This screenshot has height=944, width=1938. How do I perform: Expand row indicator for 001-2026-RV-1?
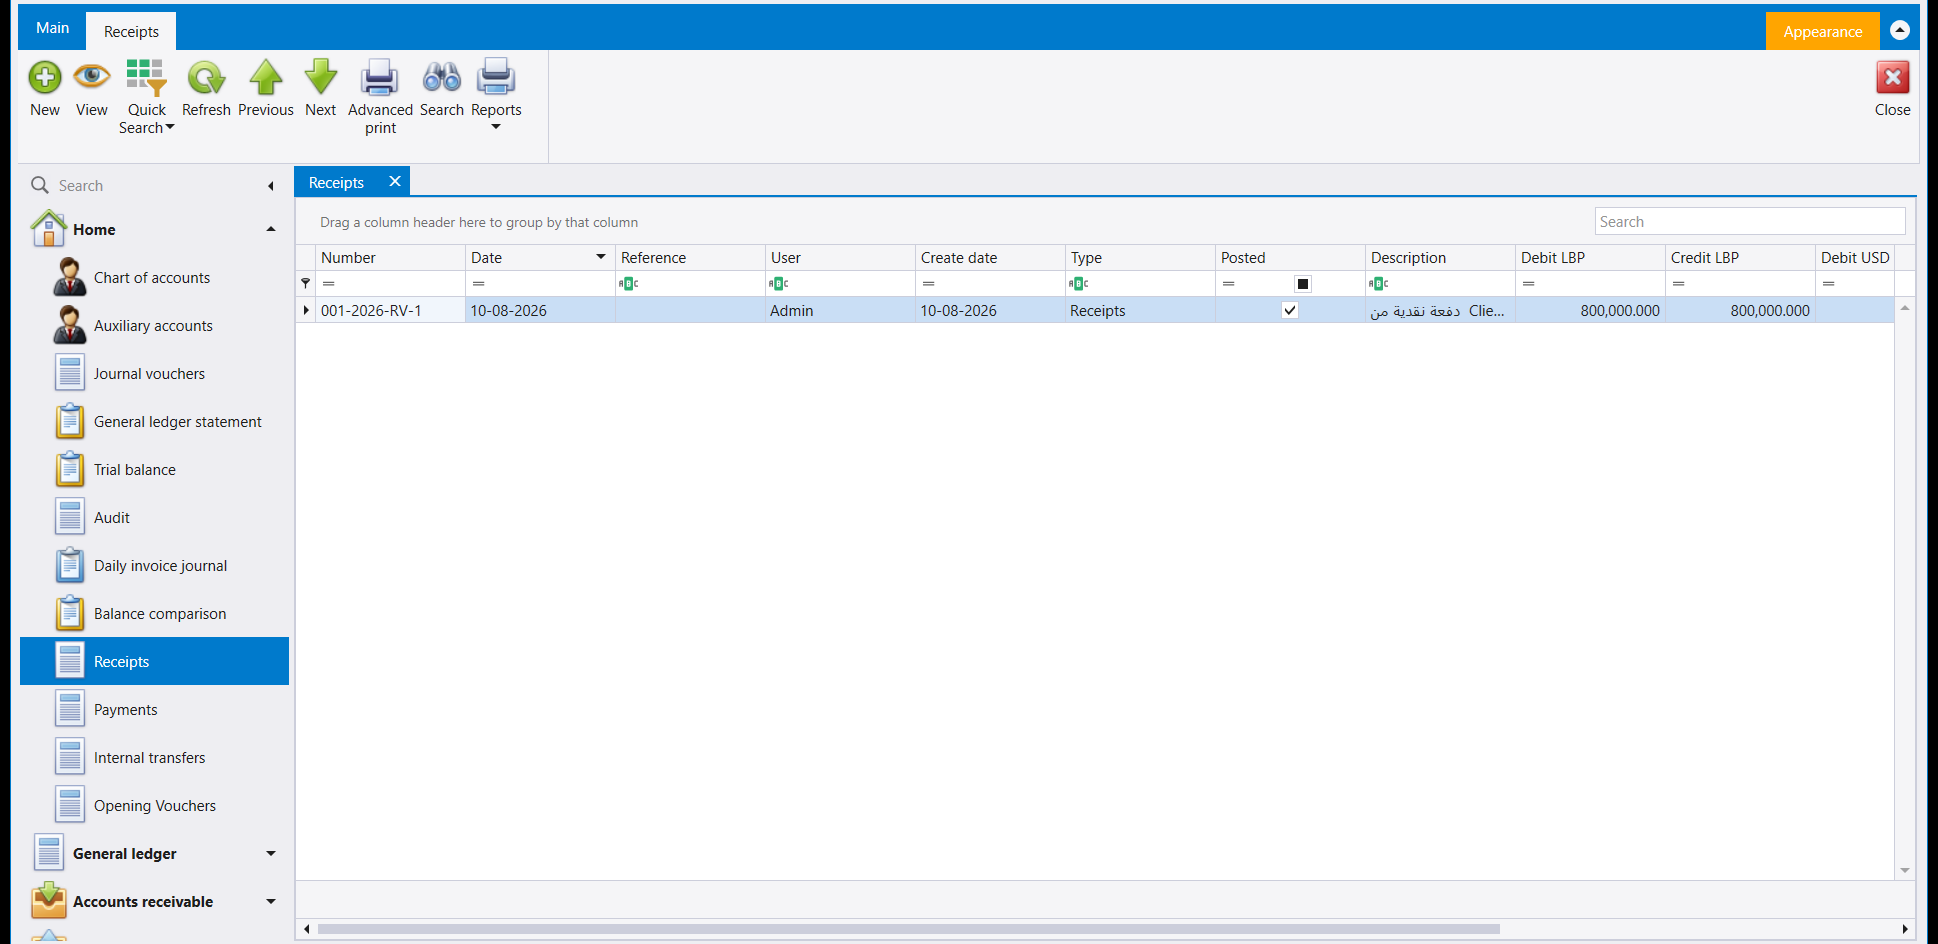(306, 310)
